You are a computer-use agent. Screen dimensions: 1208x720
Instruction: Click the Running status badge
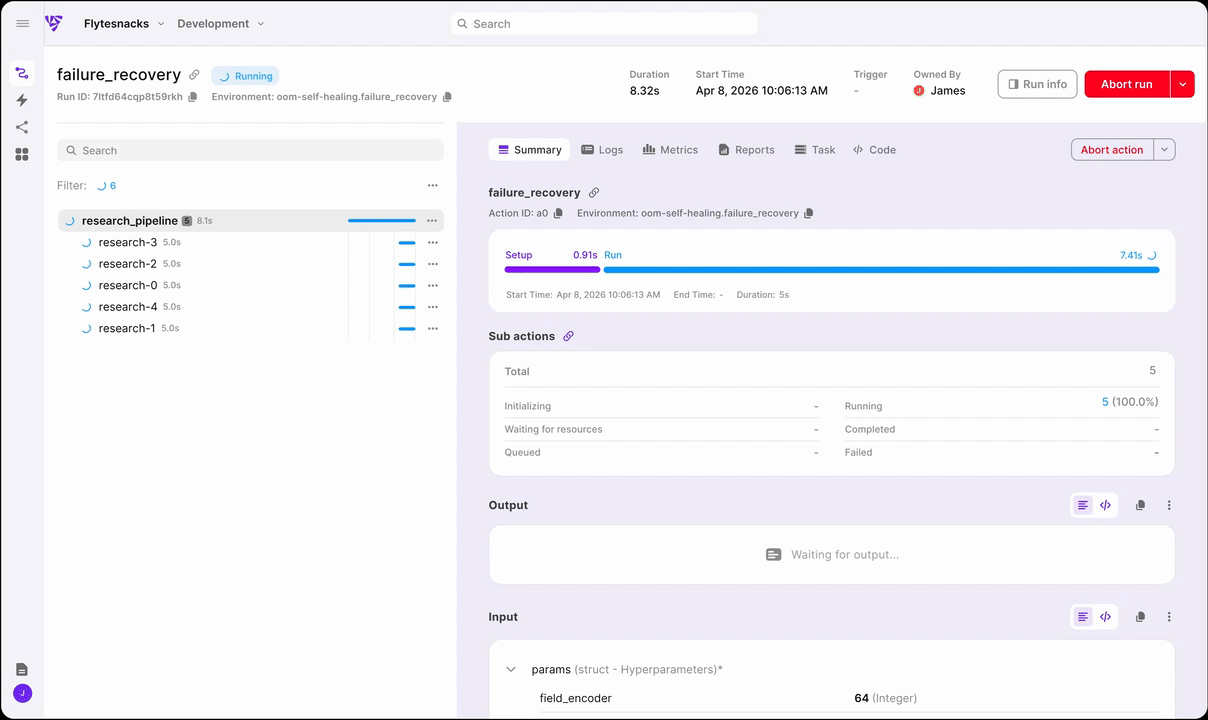245,76
